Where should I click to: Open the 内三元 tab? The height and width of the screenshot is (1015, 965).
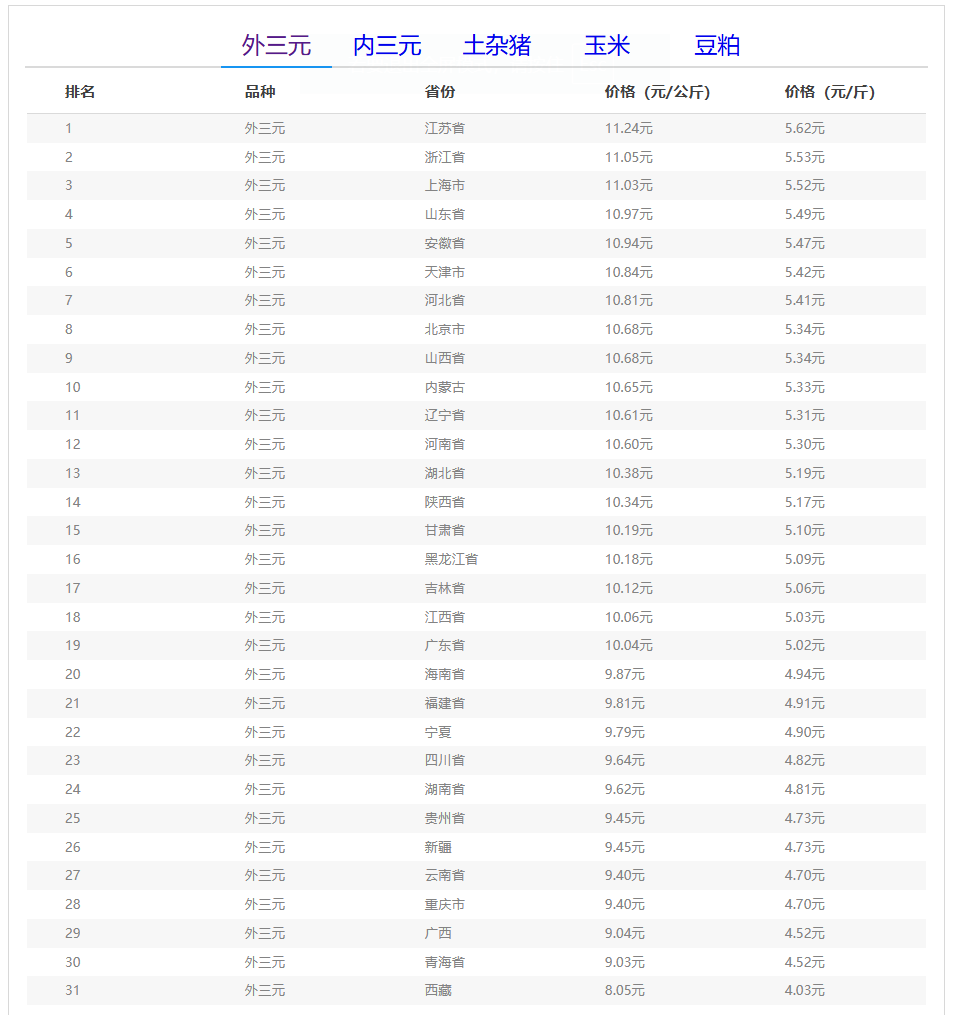click(x=387, y=46)
